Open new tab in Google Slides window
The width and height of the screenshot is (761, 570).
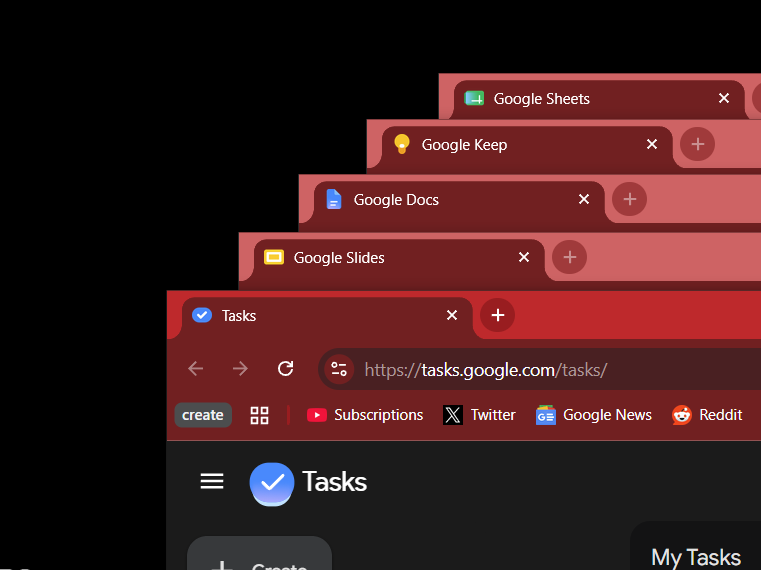click(x=569, y=257)
